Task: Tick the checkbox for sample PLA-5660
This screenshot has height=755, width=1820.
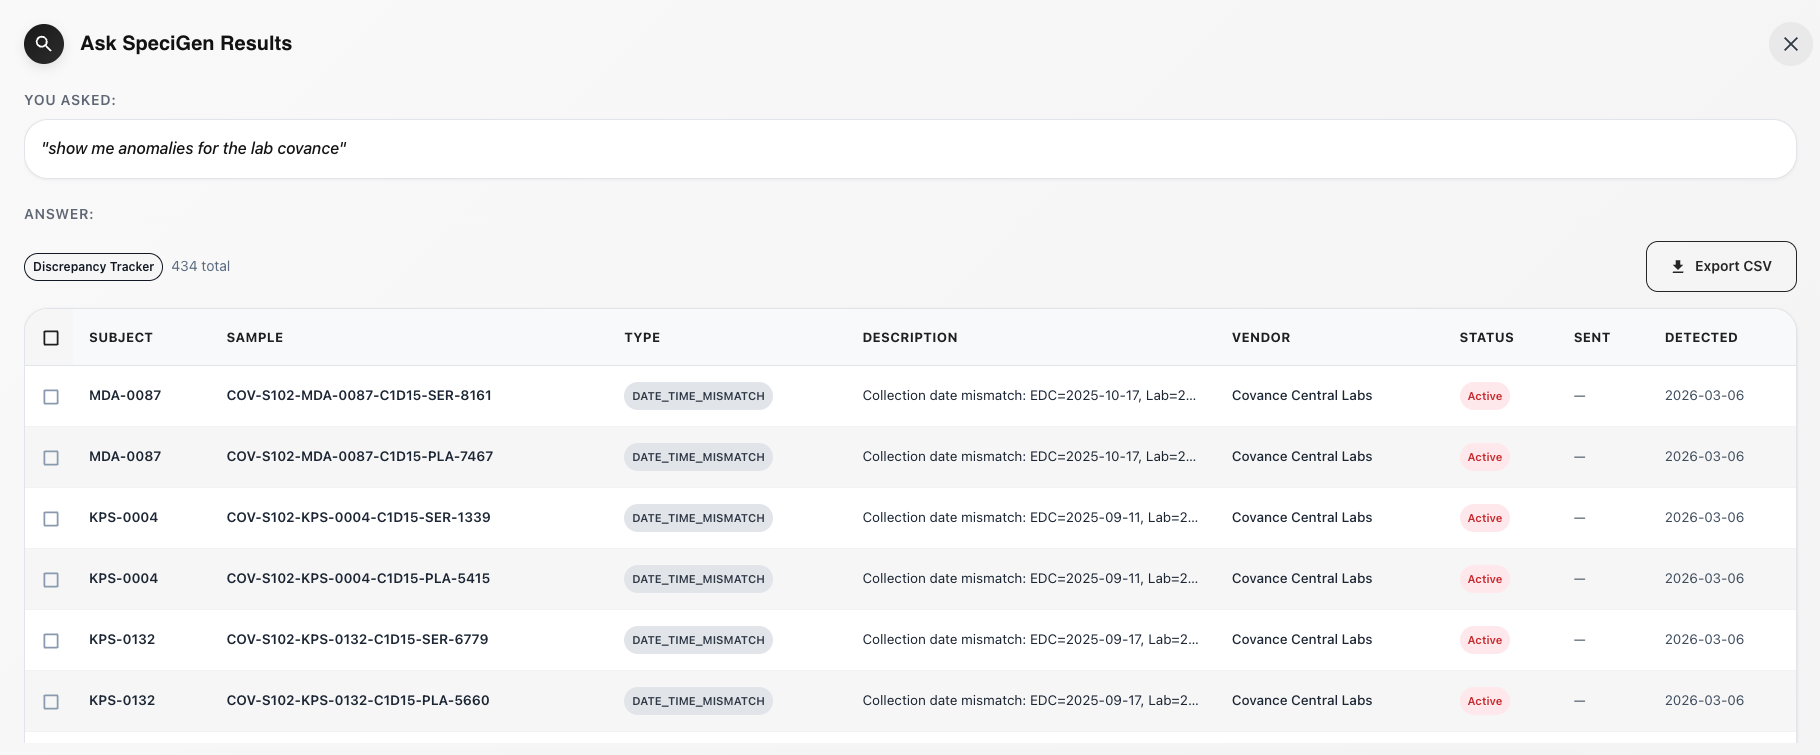Action: [x=51, y=702]
